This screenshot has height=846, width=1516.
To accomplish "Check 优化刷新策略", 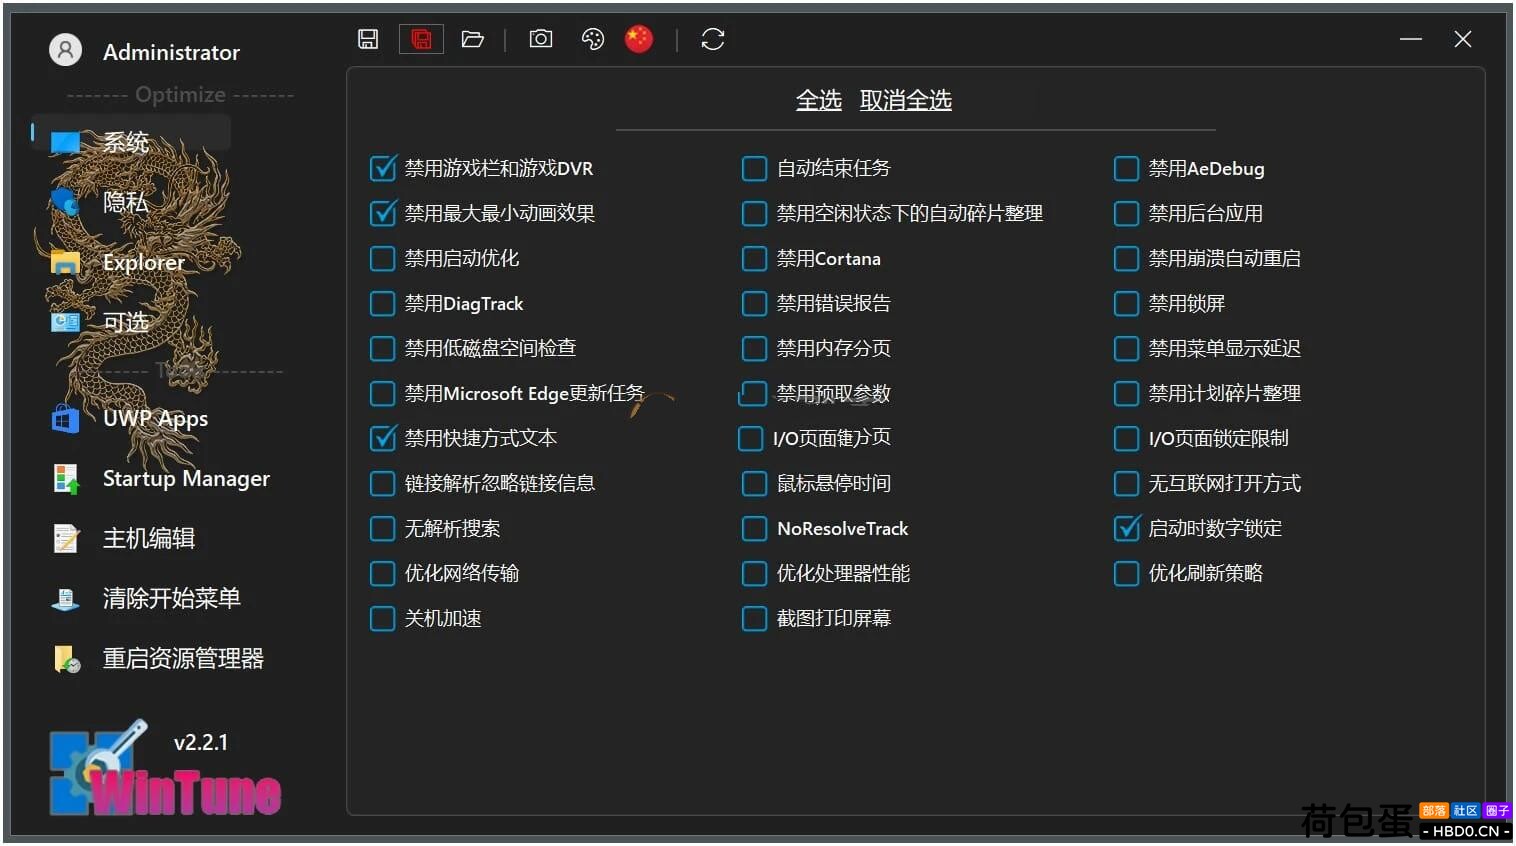I will tap(1127, 573).
